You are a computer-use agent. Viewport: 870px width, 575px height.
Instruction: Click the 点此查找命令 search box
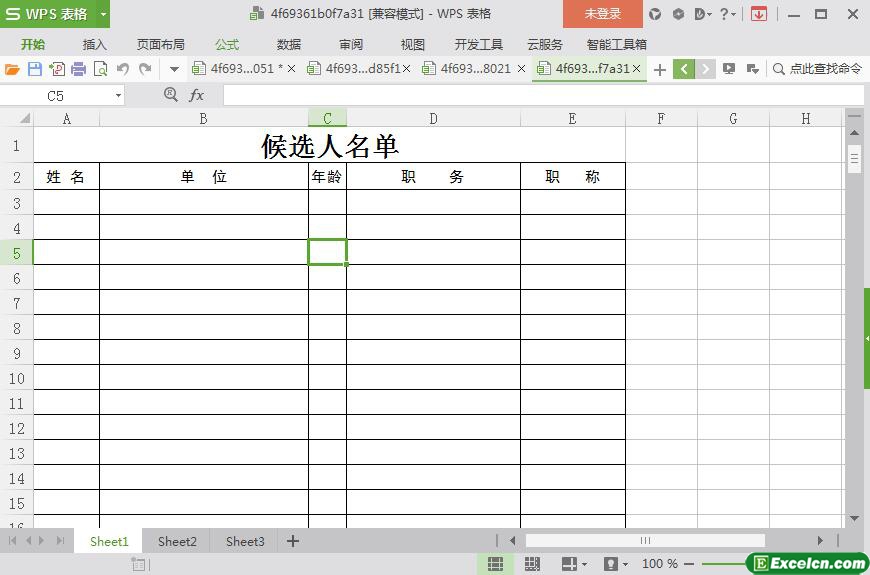(x=818, y=69)
